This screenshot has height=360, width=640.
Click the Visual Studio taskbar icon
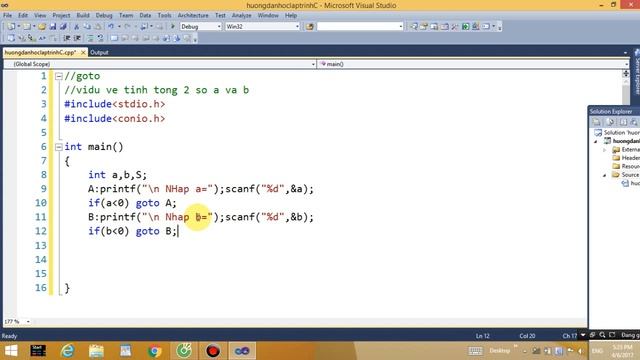(x=242, y=351)
